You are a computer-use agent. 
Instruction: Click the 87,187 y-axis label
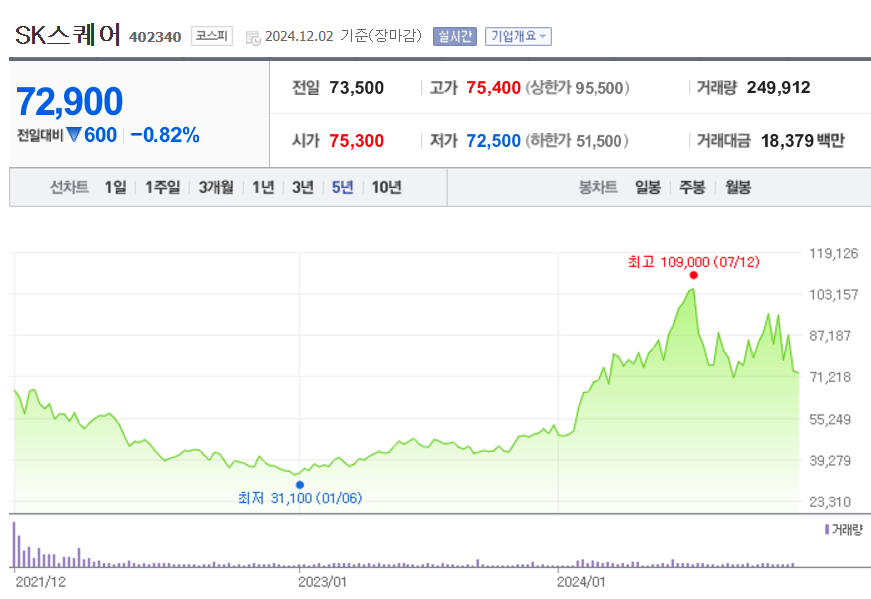[830, 336]
